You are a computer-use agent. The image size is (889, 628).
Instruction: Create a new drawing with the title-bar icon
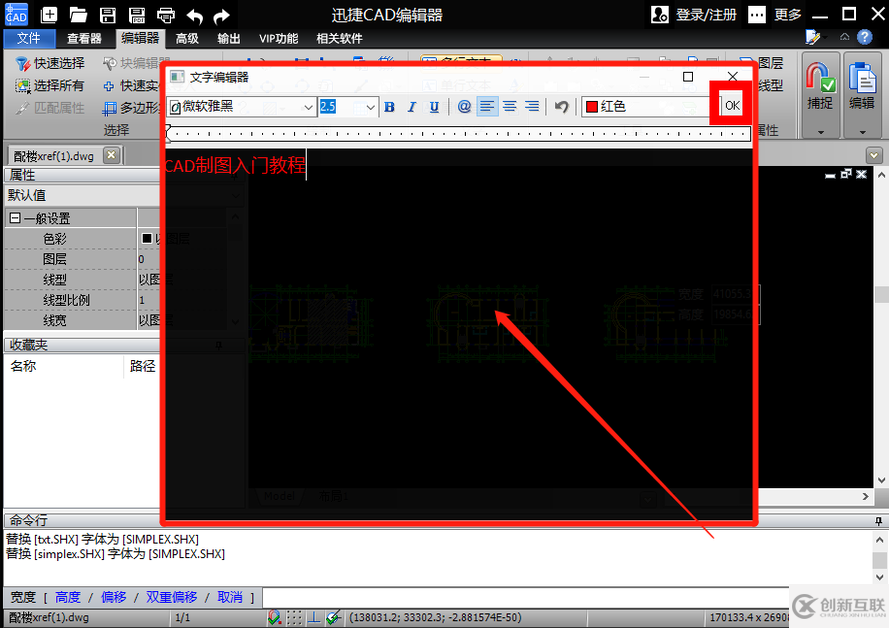point(49,15)
